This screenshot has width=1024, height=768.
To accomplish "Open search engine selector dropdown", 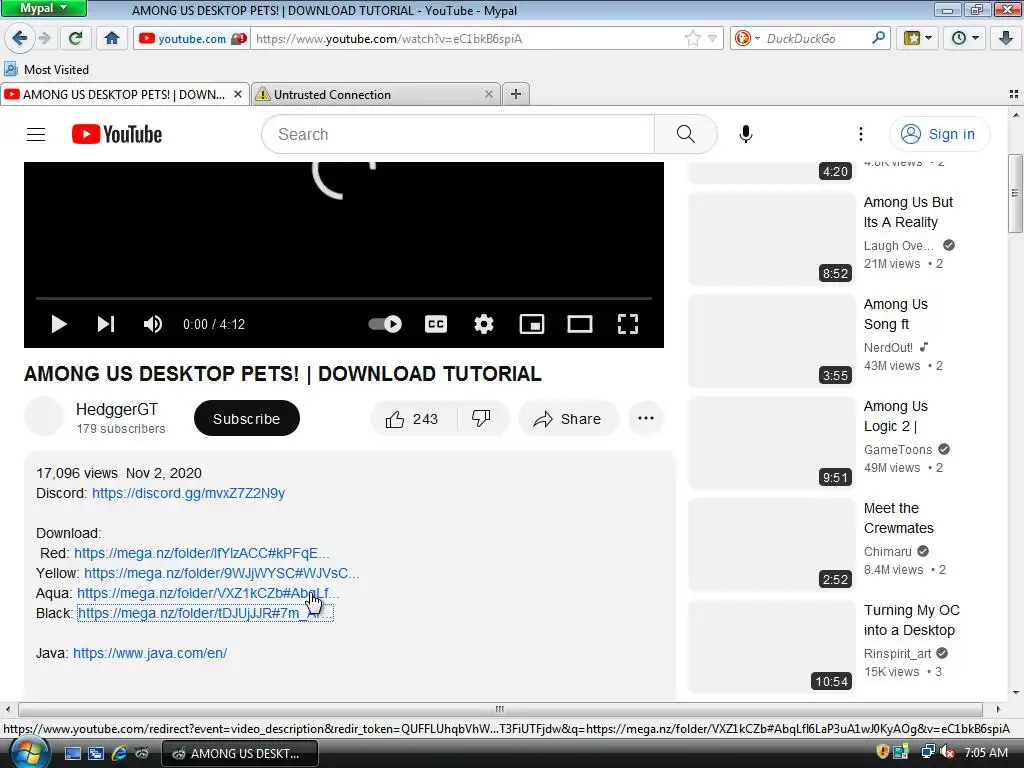I will (x=748, y=39).
